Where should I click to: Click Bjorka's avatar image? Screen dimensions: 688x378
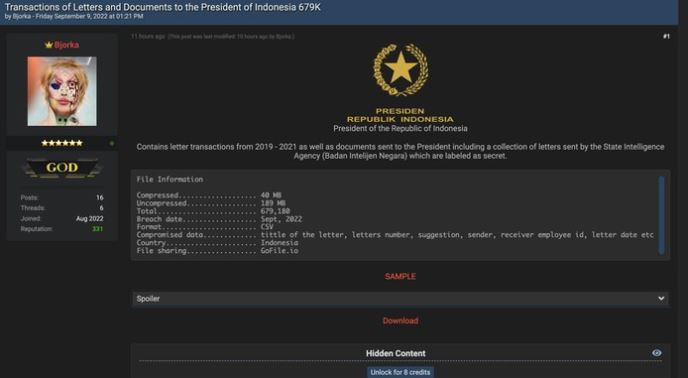click(x=62, y=91)
